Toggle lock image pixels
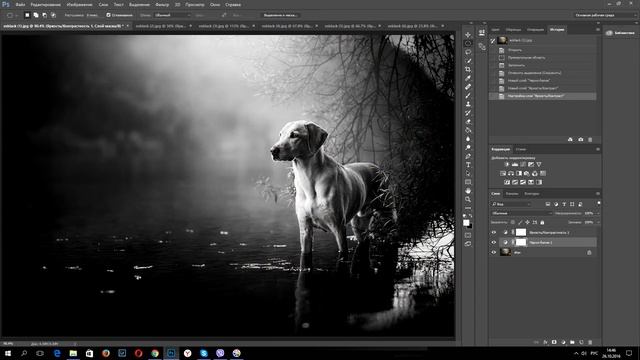 [520, 222]
